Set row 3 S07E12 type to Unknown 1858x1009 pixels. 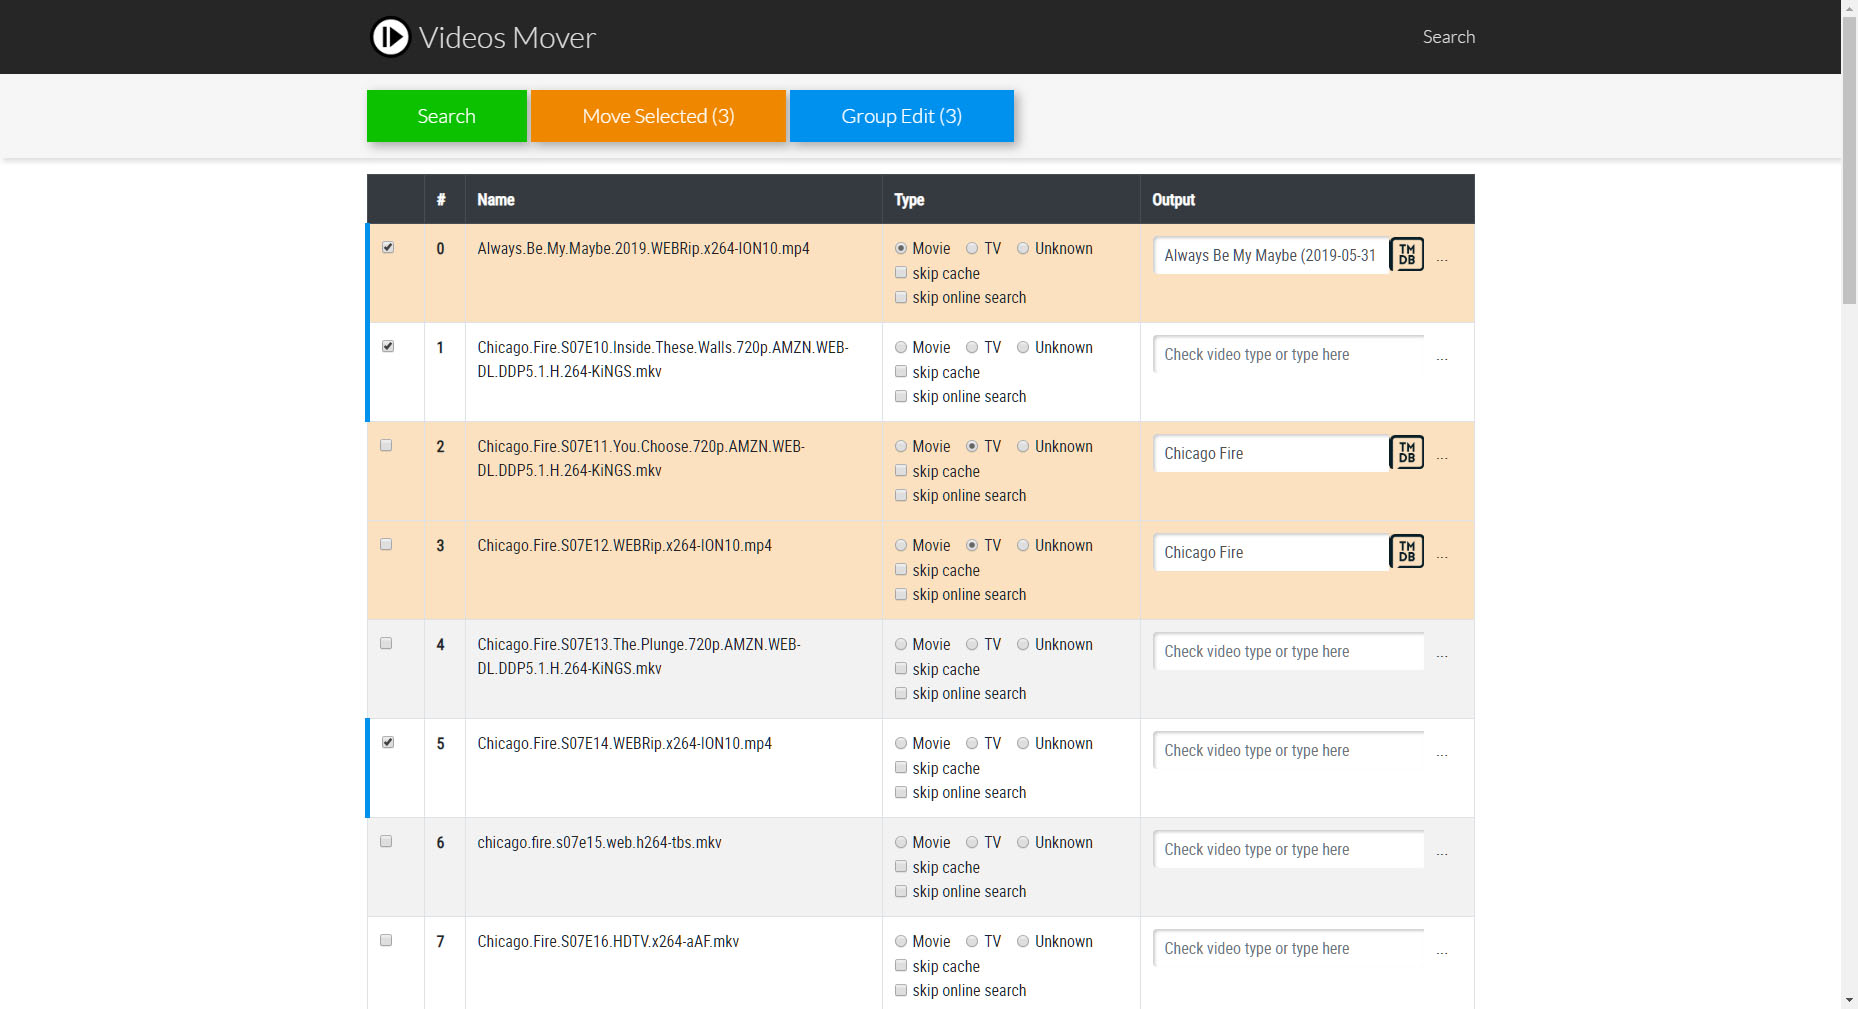(x=1023, y=545)
